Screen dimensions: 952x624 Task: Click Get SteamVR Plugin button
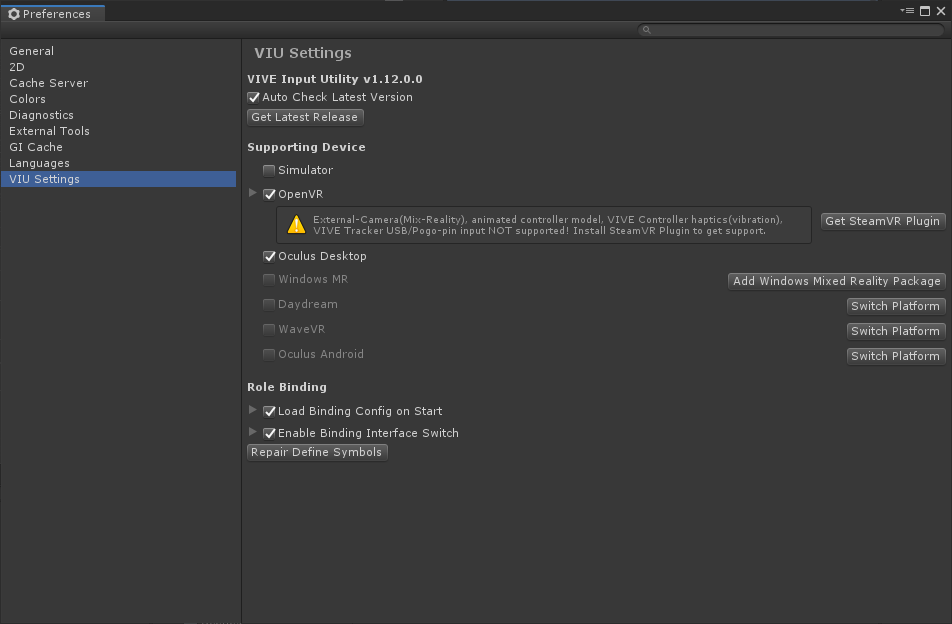883,221
